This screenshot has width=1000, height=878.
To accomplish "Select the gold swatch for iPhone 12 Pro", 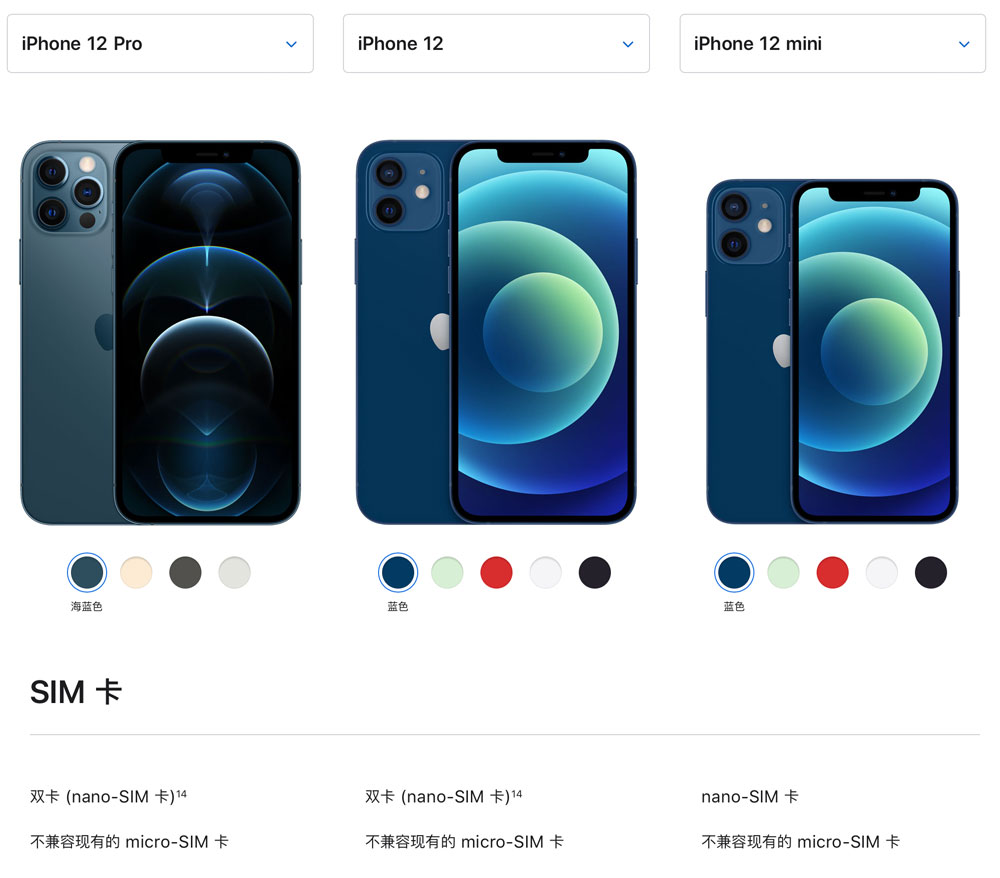I will (x=136, y=572).
